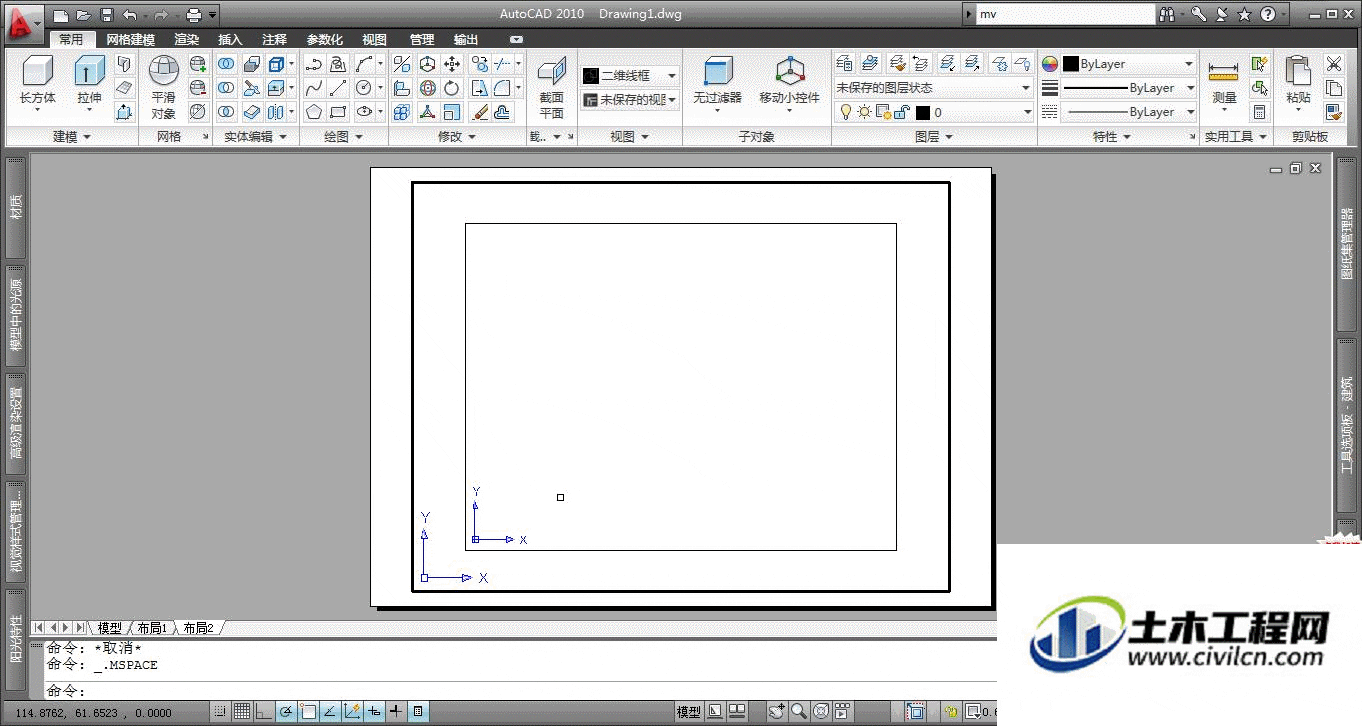1362x726 pixels.
Task: Click the New drawing icon in quick access toolbar
Action: point(62,15)
